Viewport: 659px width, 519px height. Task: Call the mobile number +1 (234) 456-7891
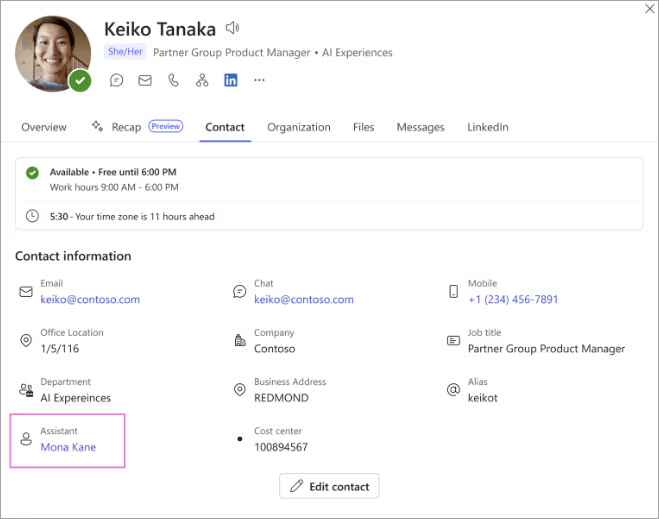(513, 299)
